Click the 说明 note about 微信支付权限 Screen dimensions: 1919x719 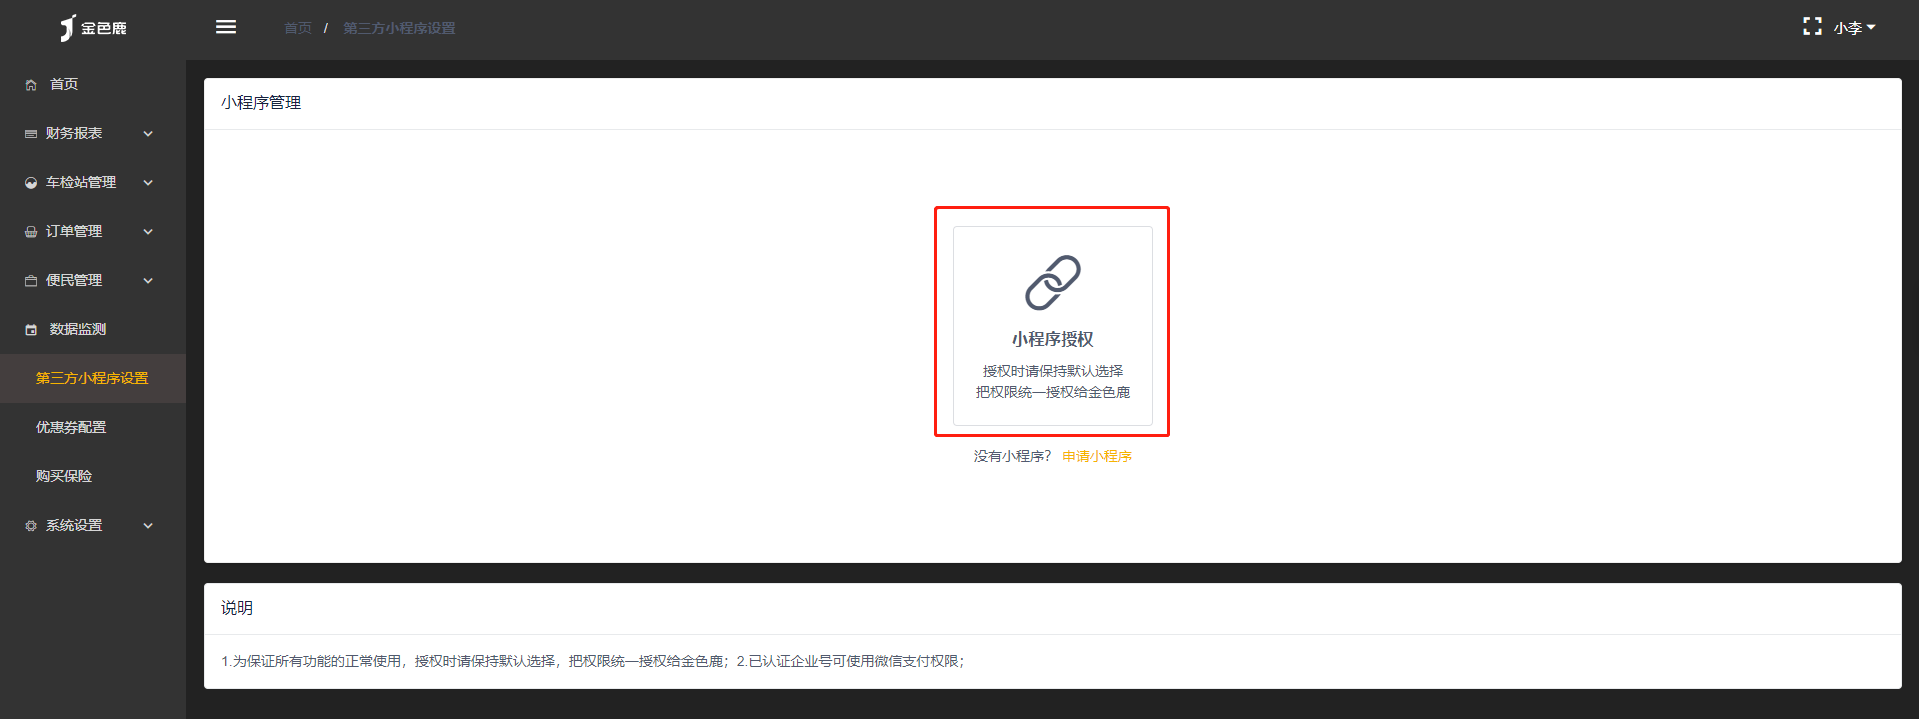pos(851,661)
